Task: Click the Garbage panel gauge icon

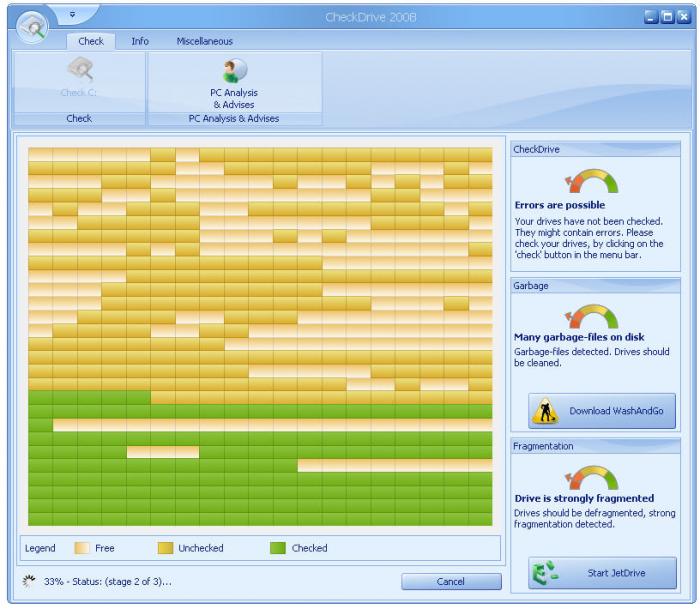Action: pos(591,316)
